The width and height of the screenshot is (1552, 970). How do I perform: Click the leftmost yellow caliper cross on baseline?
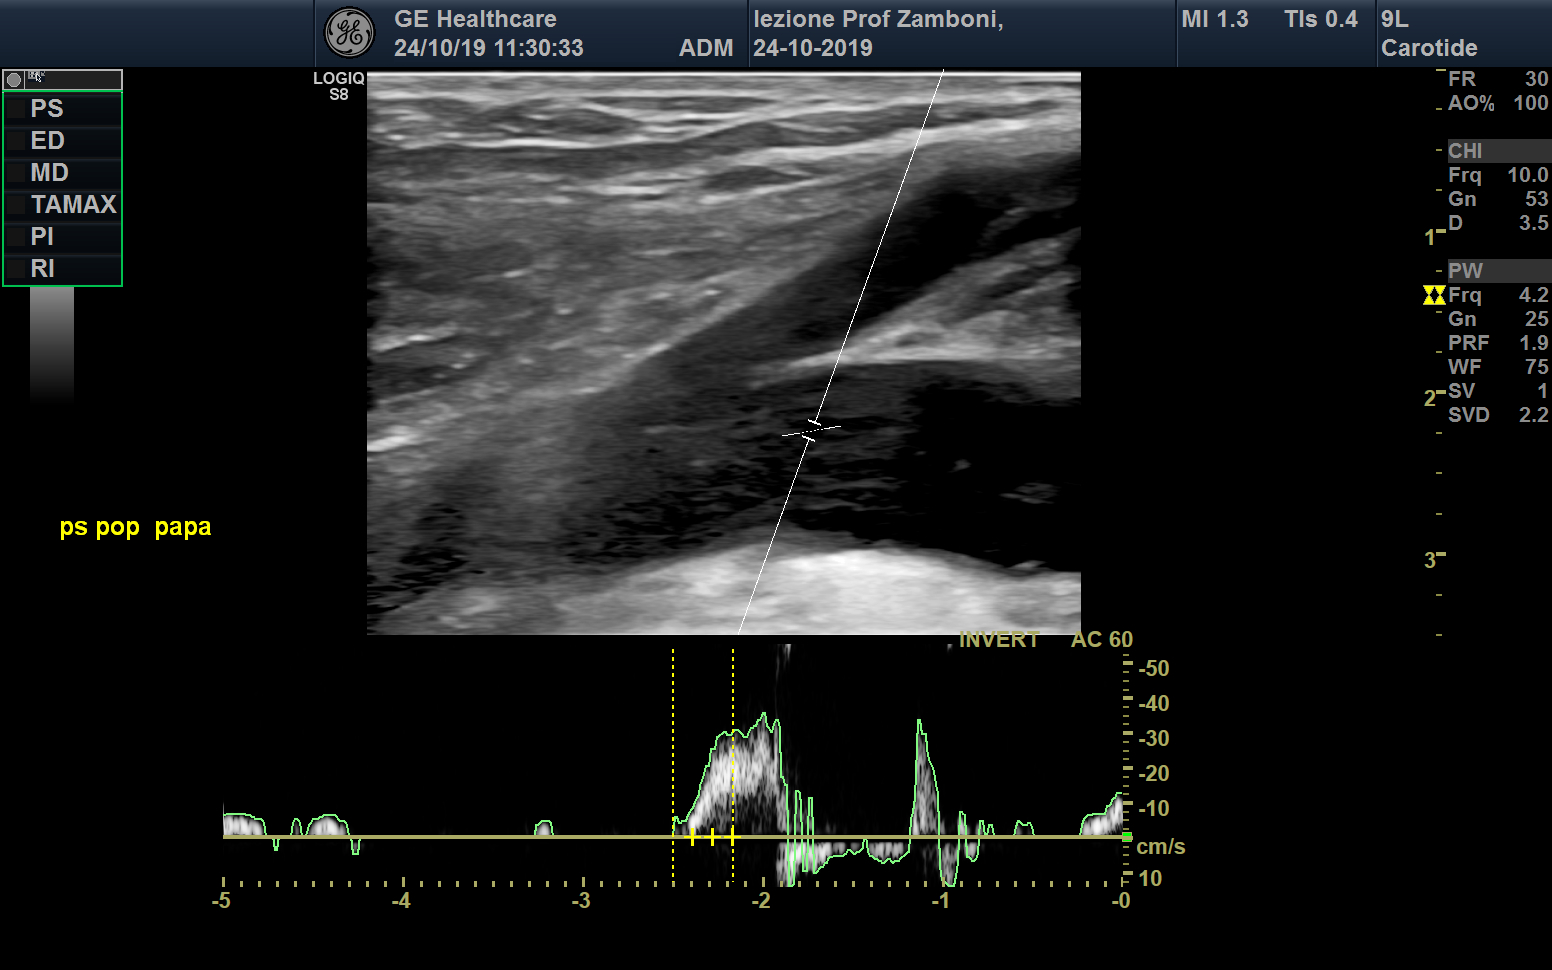tap(692, 836)
